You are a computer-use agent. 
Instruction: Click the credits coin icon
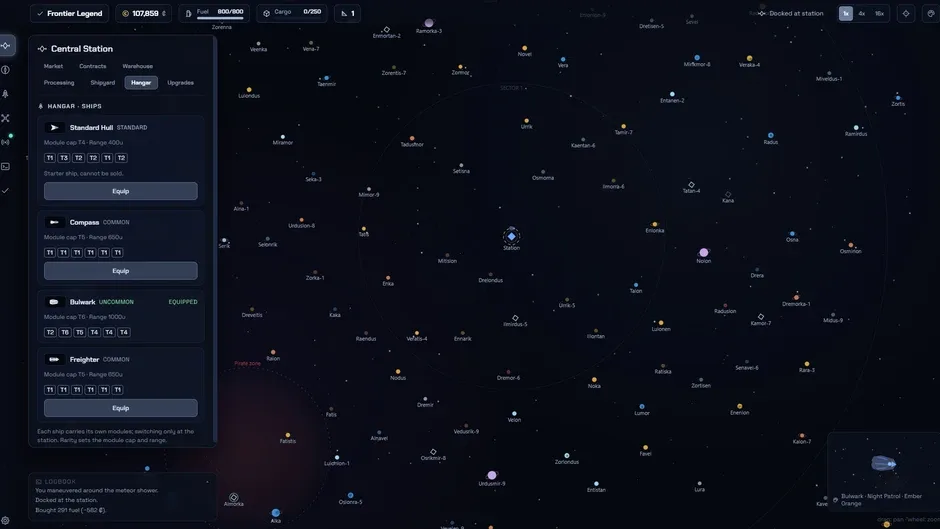125,13
